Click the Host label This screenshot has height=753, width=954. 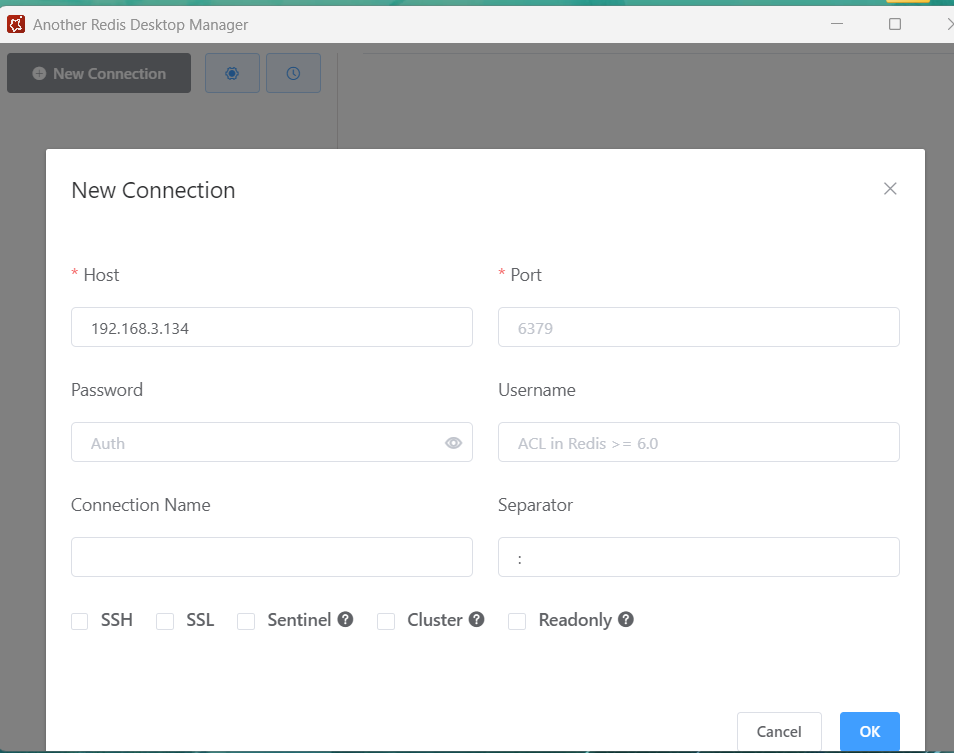pyautogui.click(x=101, y=275)
